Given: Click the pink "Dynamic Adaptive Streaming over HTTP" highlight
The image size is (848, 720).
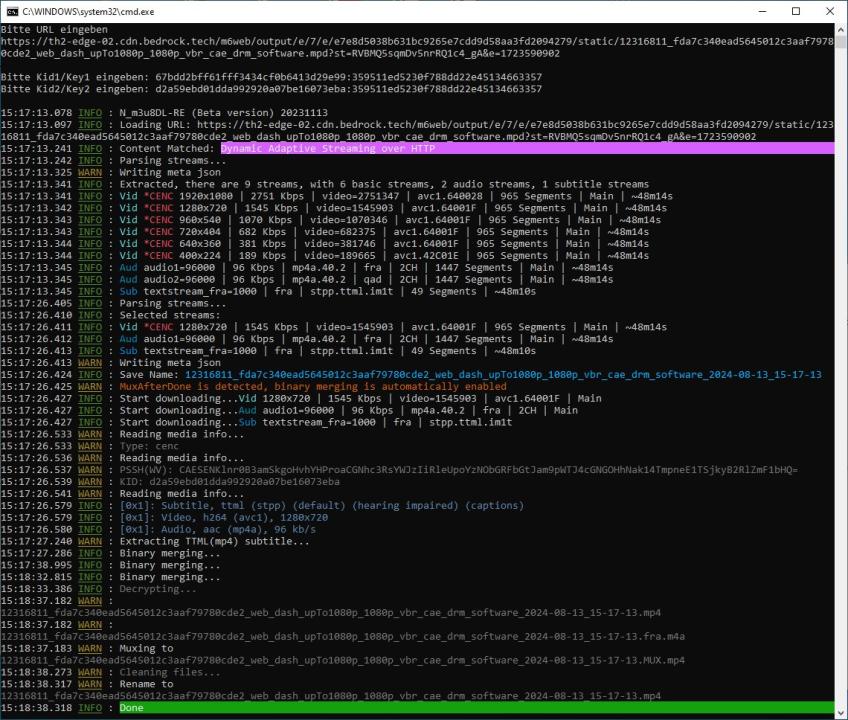Looking at the screenshot, I should point(328,148).
